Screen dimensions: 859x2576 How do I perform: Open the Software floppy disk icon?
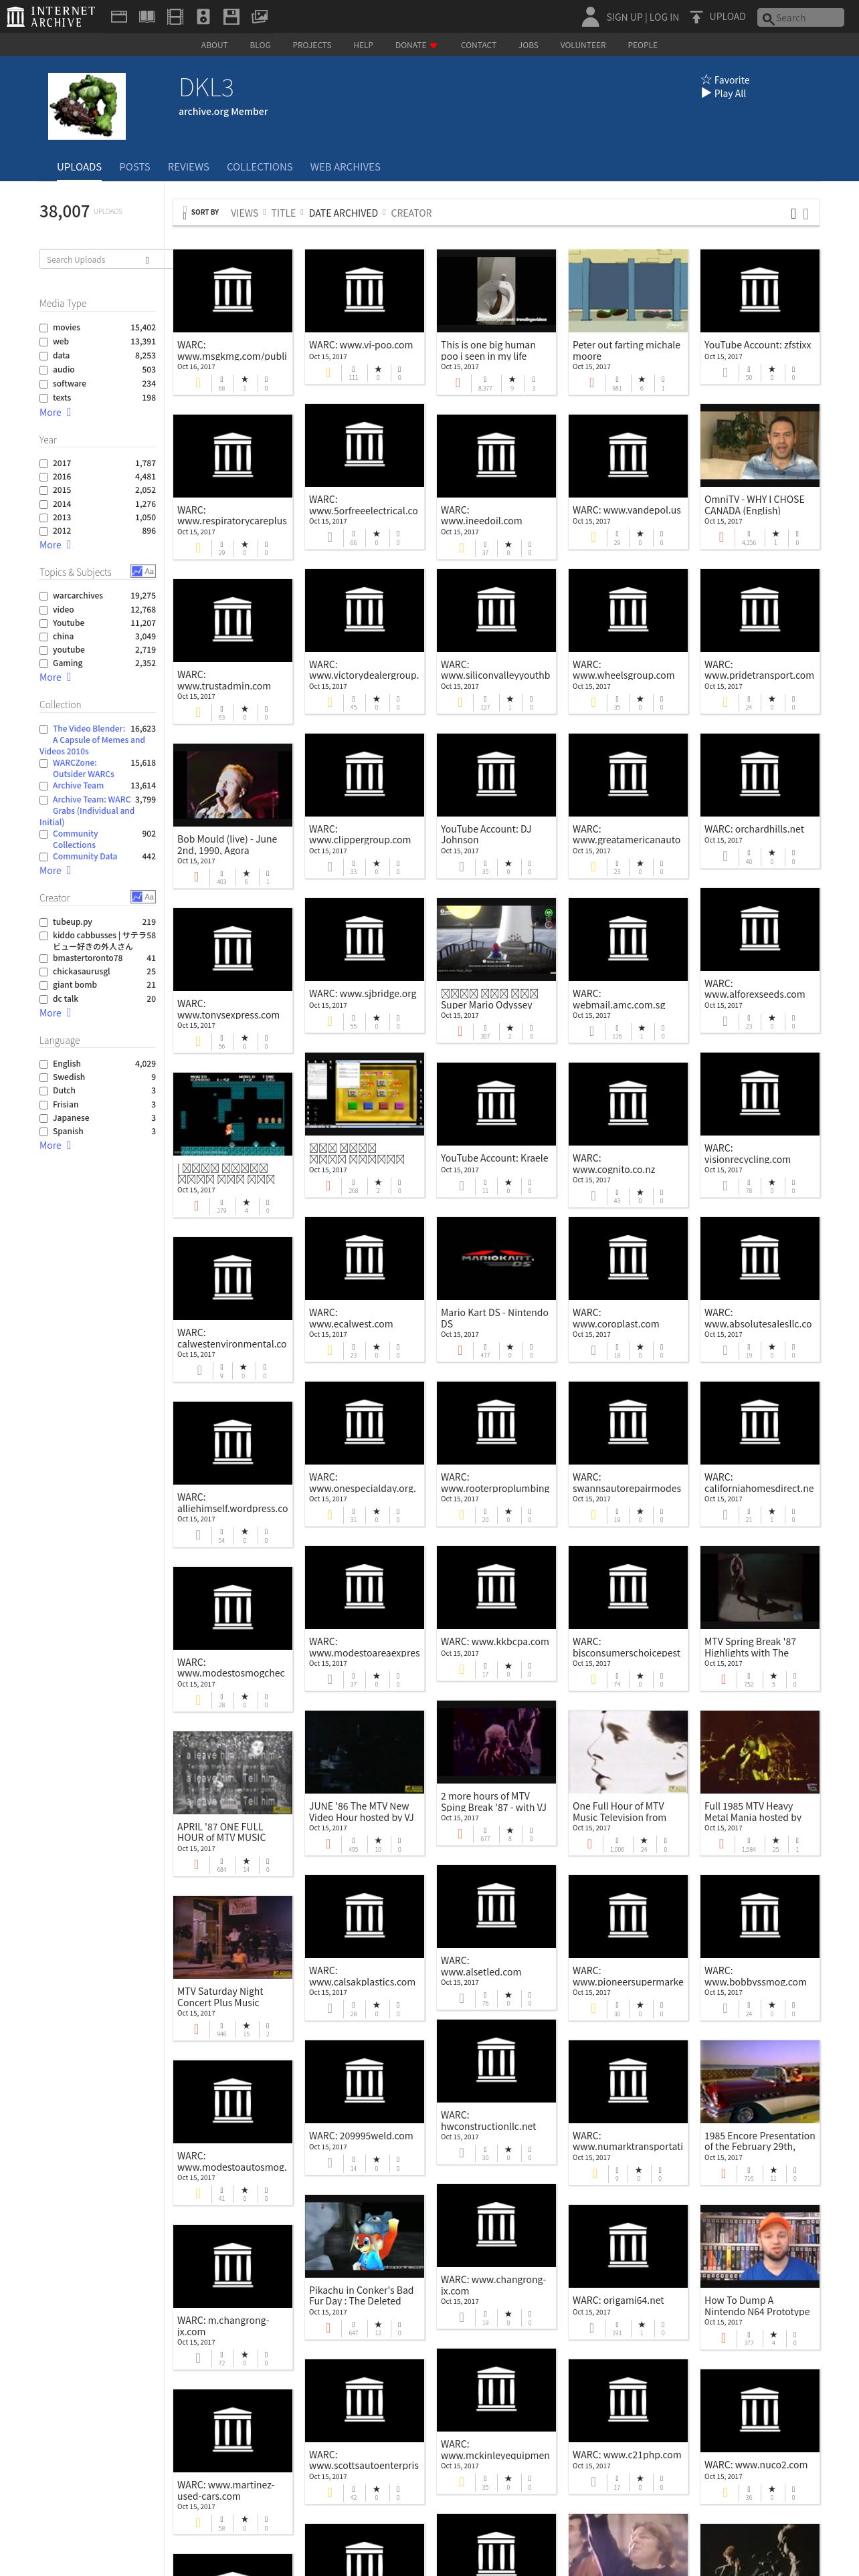pyautogui.click(x=231, y=17)
